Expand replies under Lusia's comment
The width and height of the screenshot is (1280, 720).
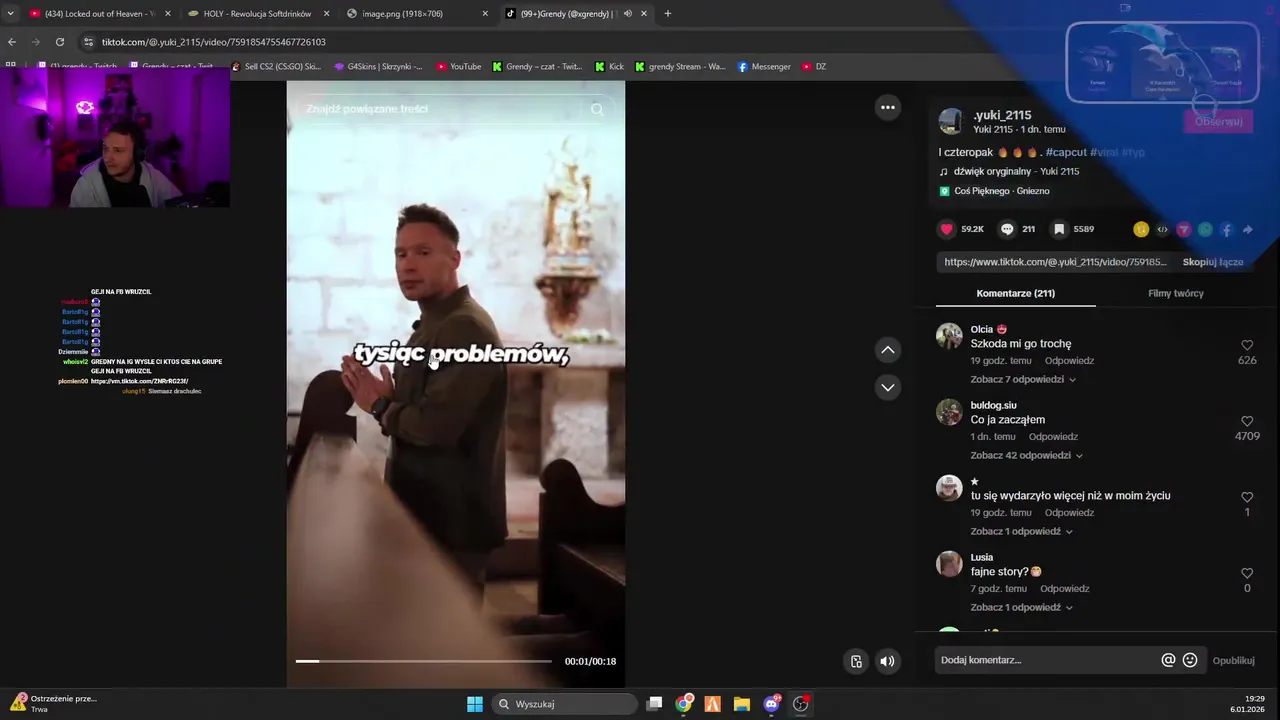point(1021,607)
